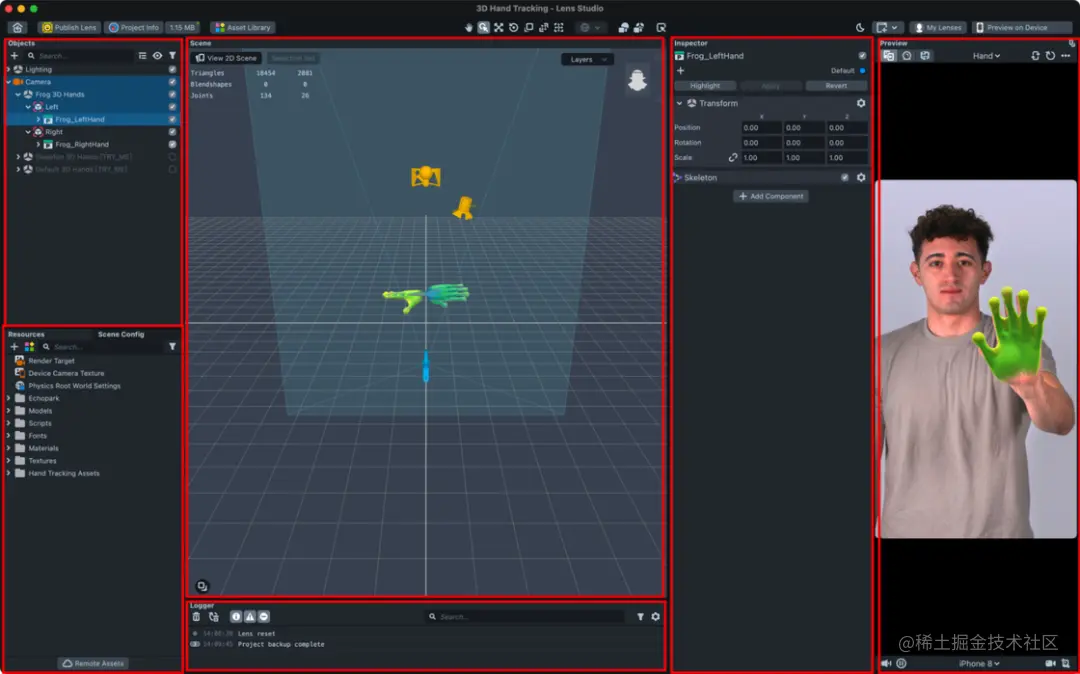This screenshot has width=1080, height=674.
Task: Click Publish Lens button
Action: [69, 28]
